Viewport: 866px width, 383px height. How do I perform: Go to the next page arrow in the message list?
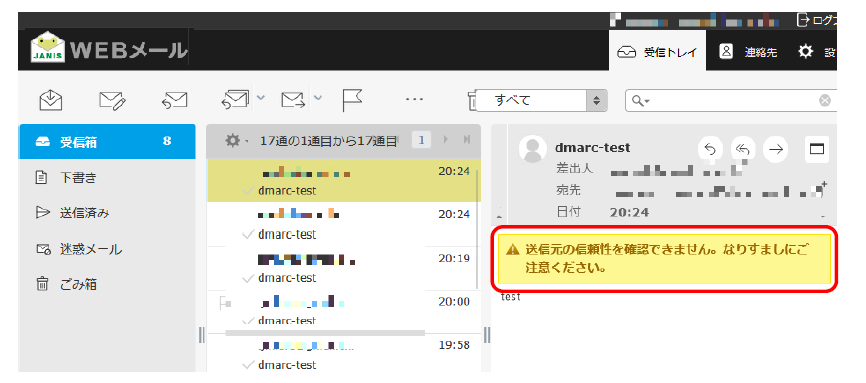pyautogui.click(x=446, y=140)
